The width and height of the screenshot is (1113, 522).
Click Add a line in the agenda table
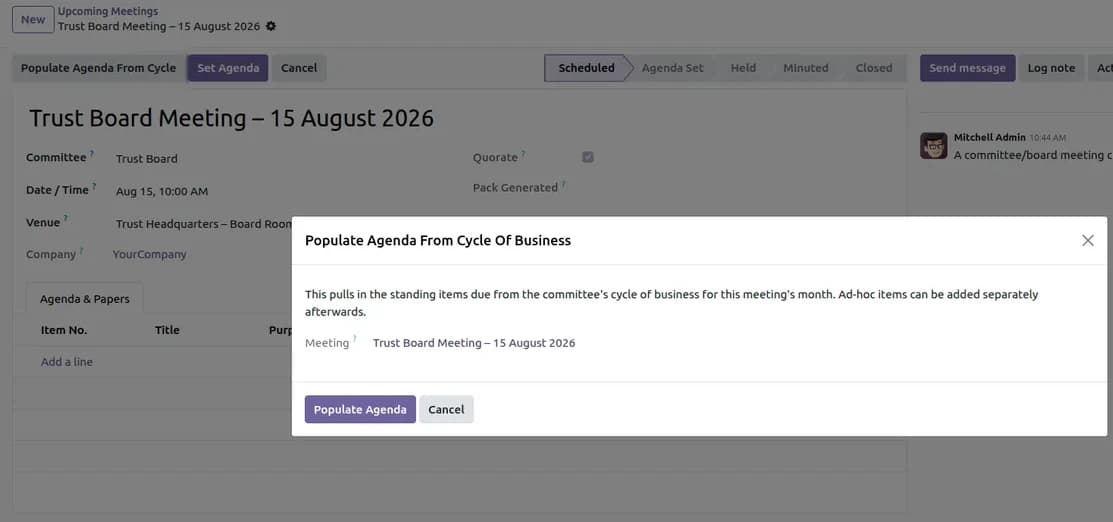pyautogui.click(x=67, y=361)
